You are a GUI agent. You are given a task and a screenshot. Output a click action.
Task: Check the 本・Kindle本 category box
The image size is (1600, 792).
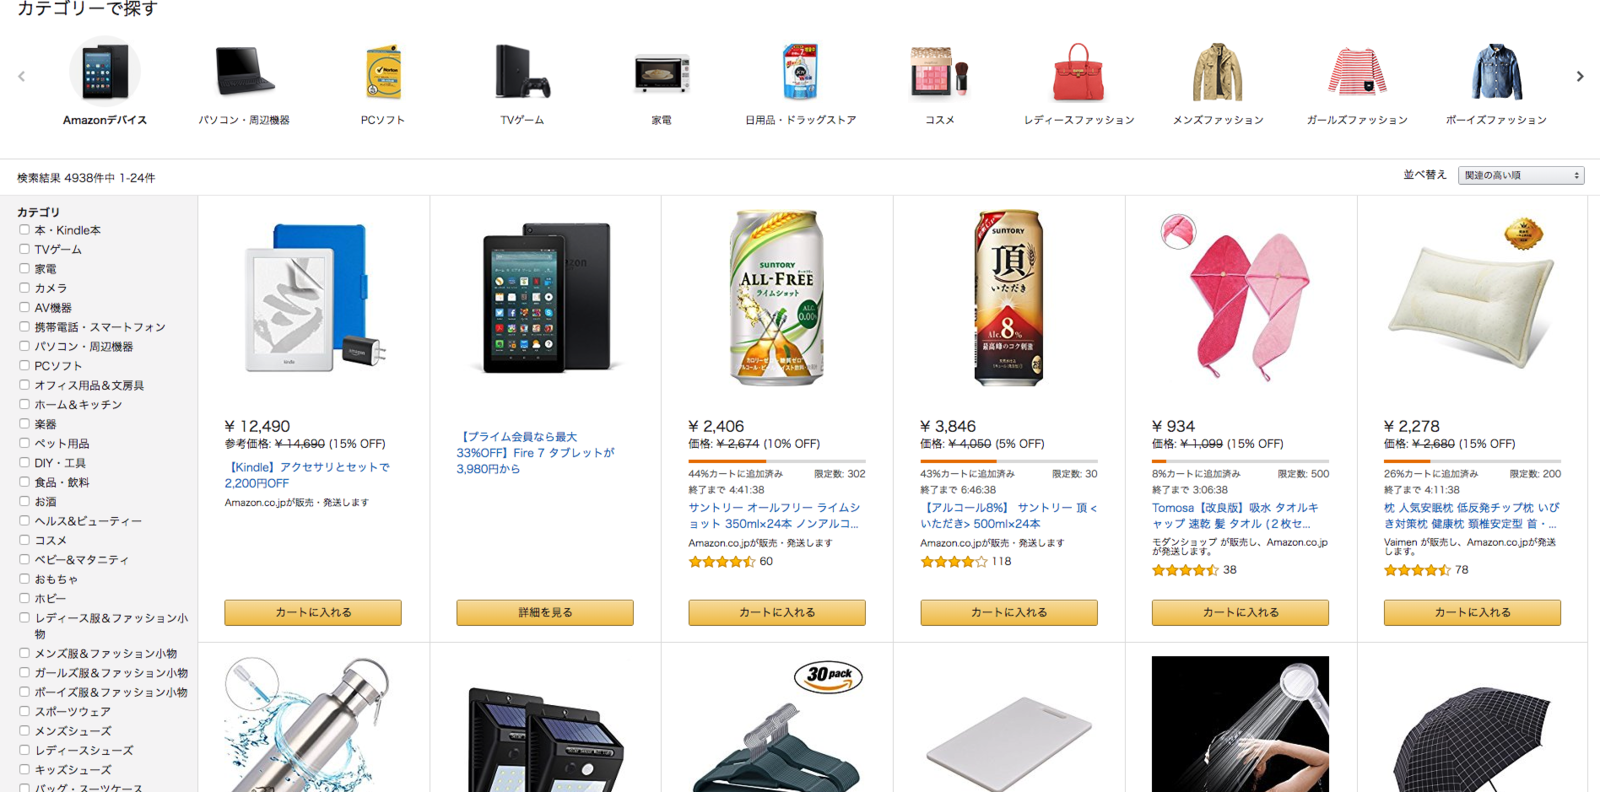24,230
